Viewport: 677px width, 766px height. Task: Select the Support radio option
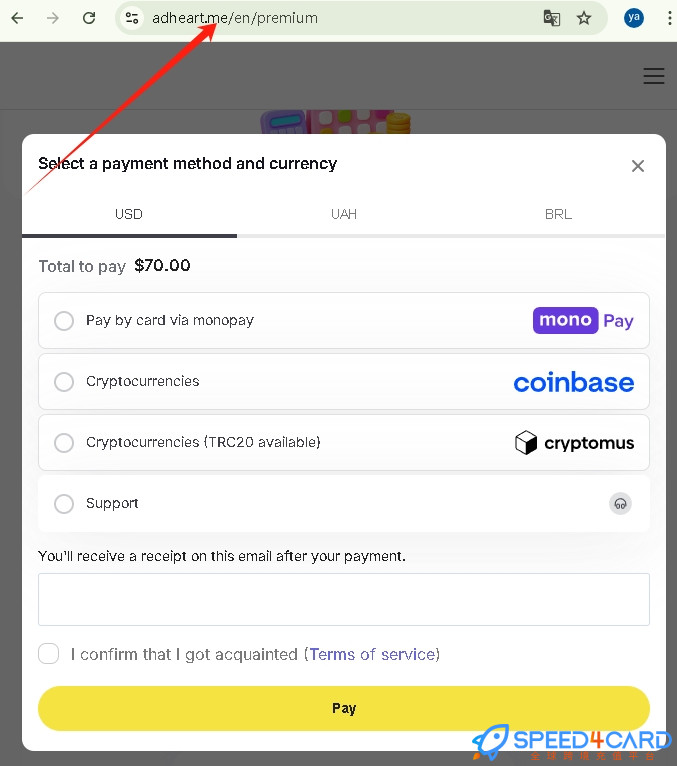[344, 504]
